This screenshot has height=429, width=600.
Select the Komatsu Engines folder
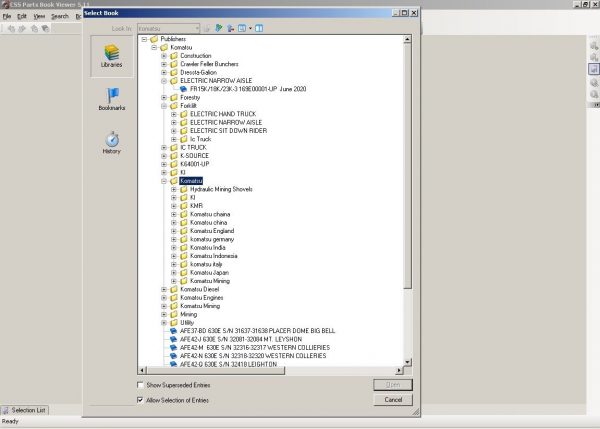[202, 298]
